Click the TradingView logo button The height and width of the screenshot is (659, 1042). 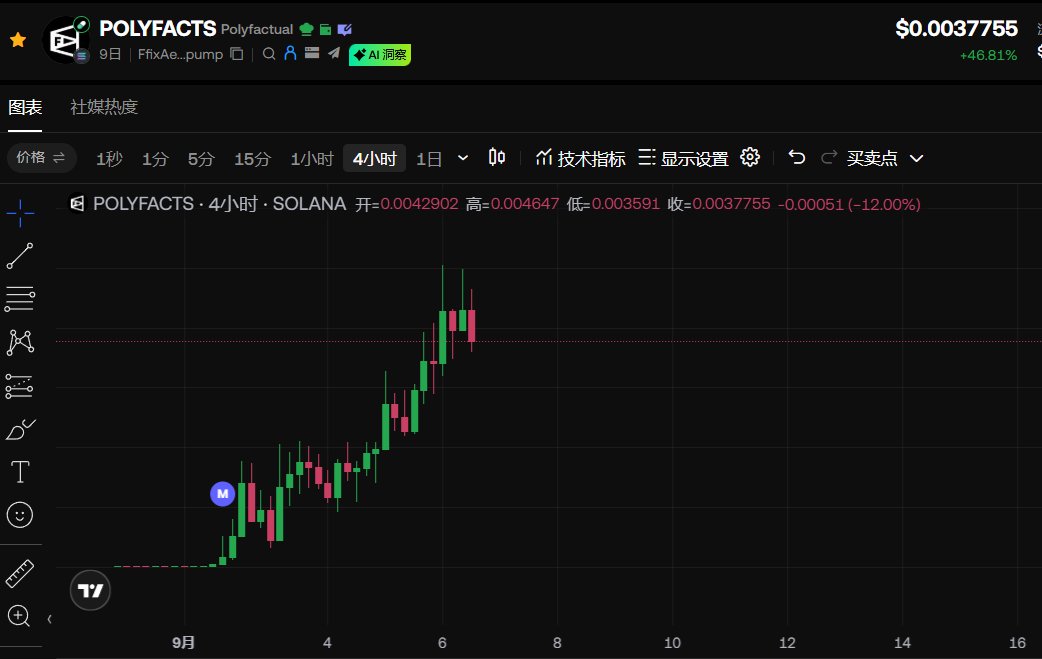pos(90,590)
